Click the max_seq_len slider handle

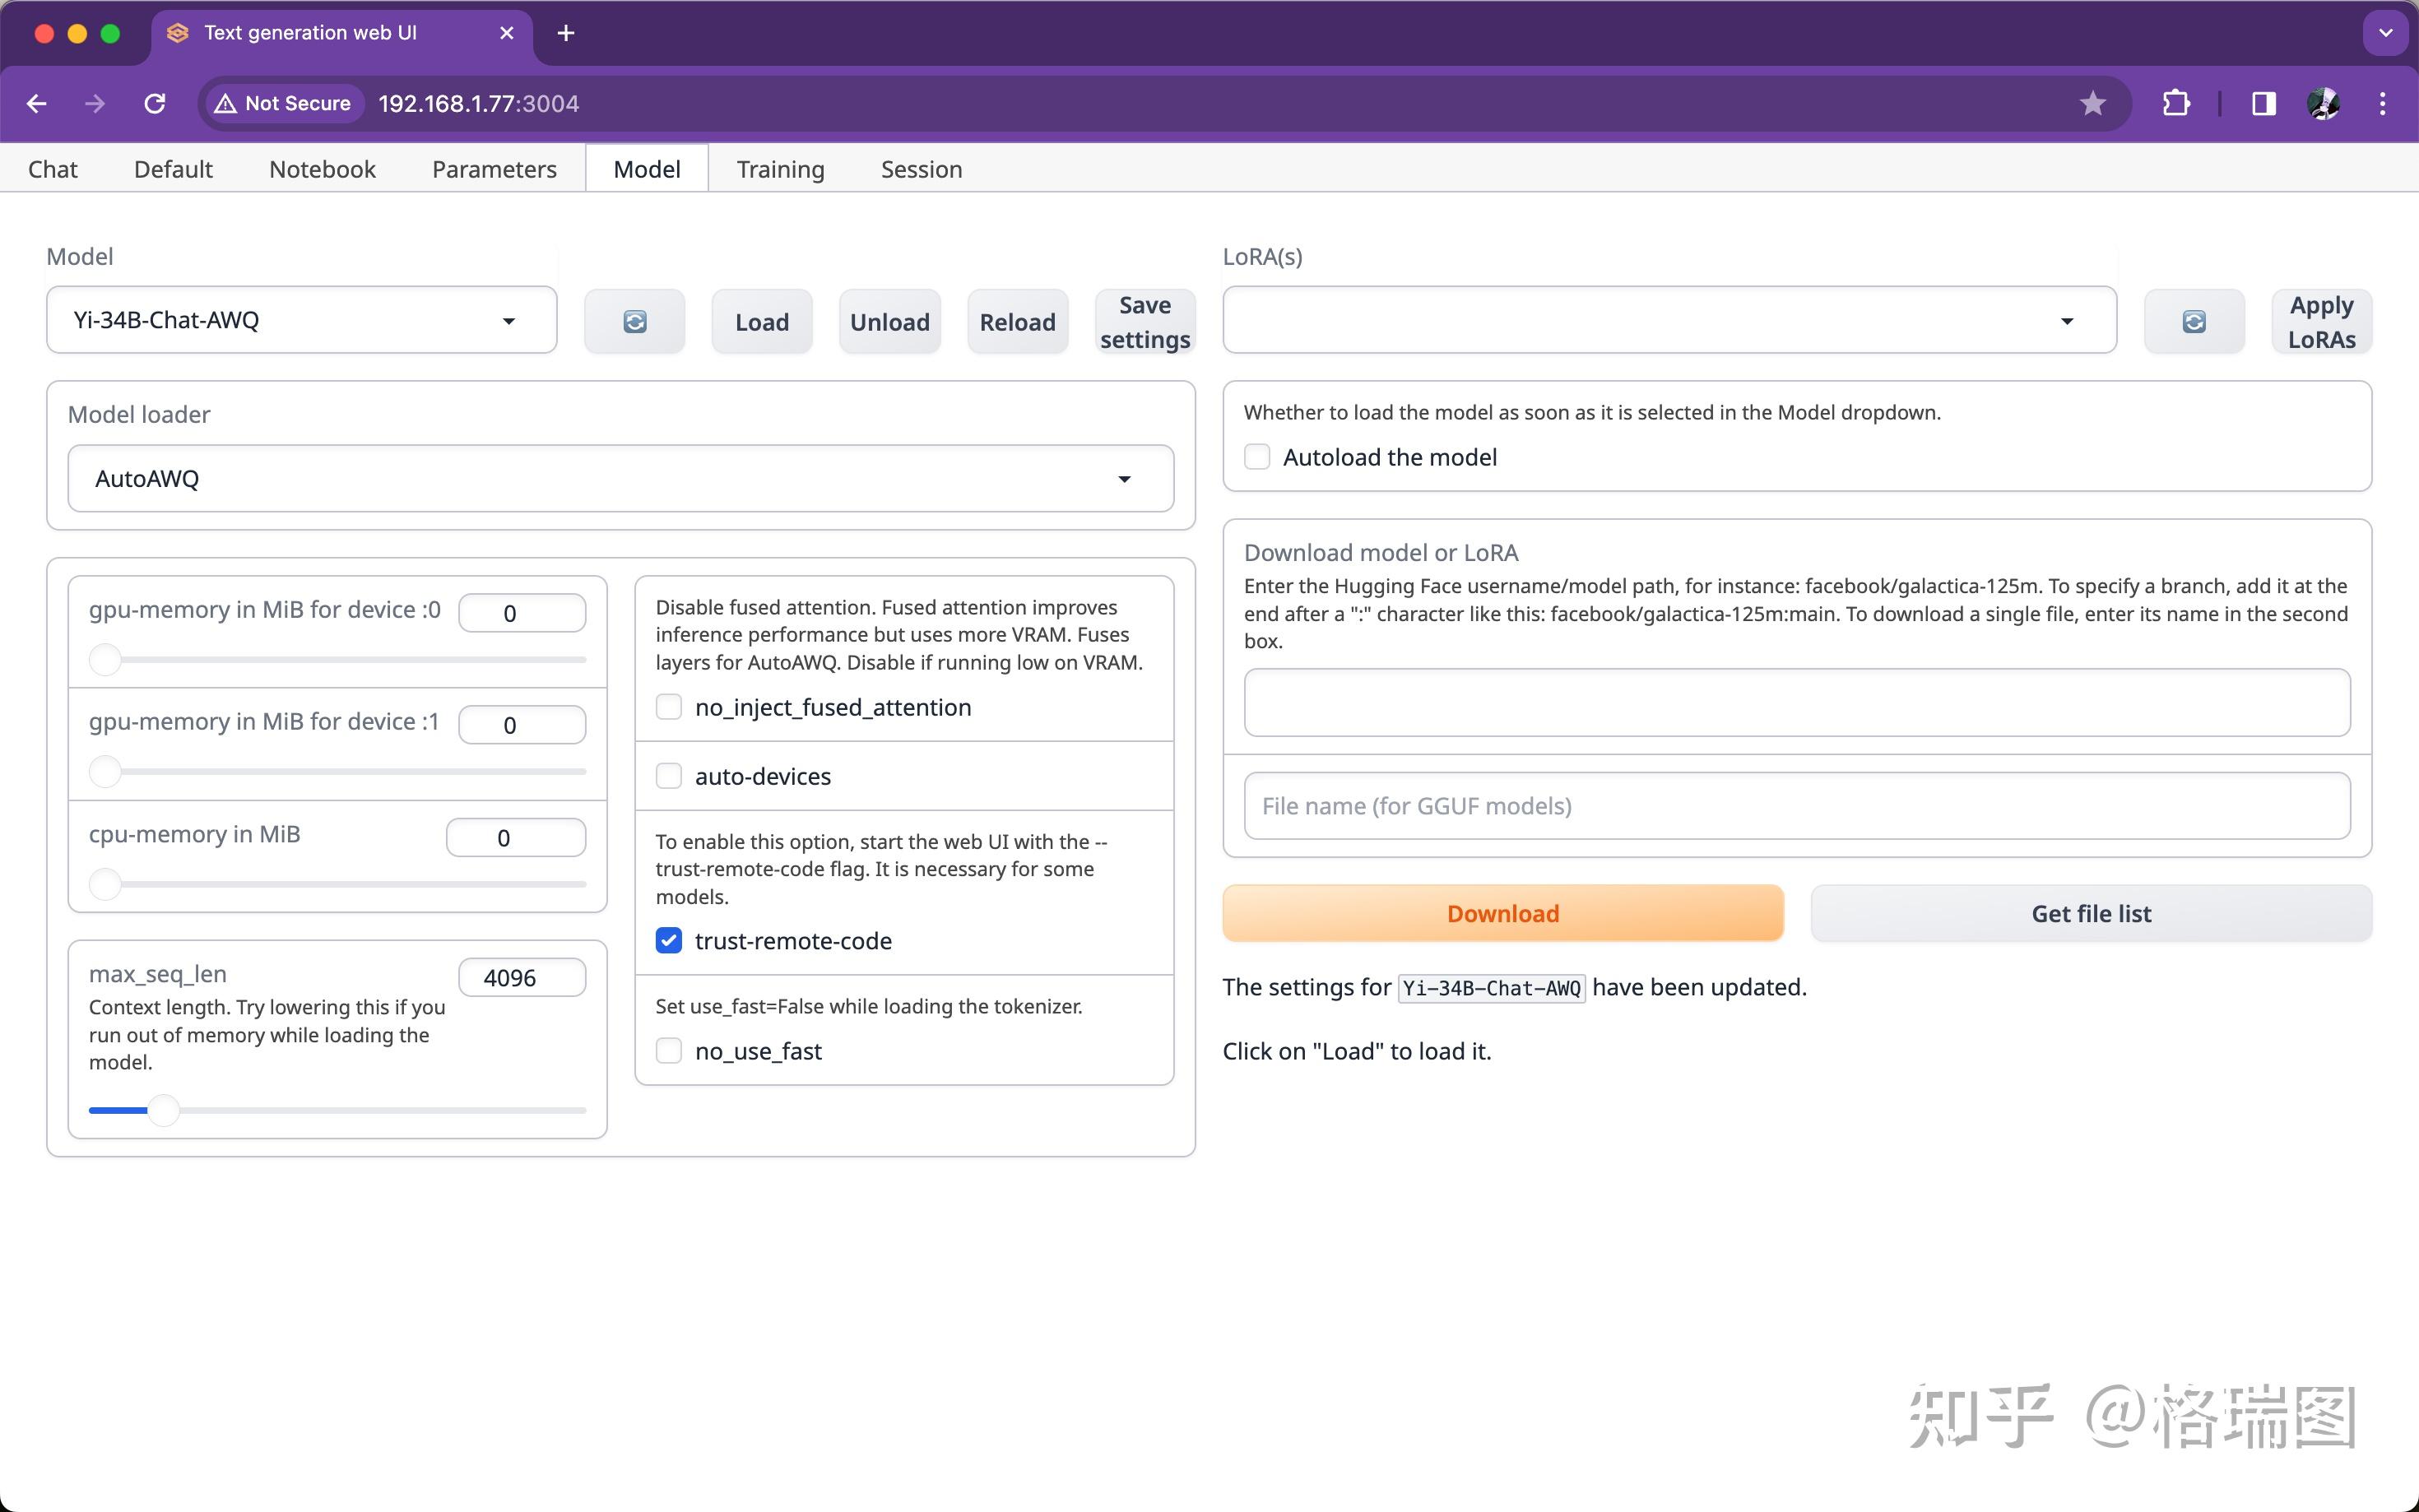[163, 1110]
